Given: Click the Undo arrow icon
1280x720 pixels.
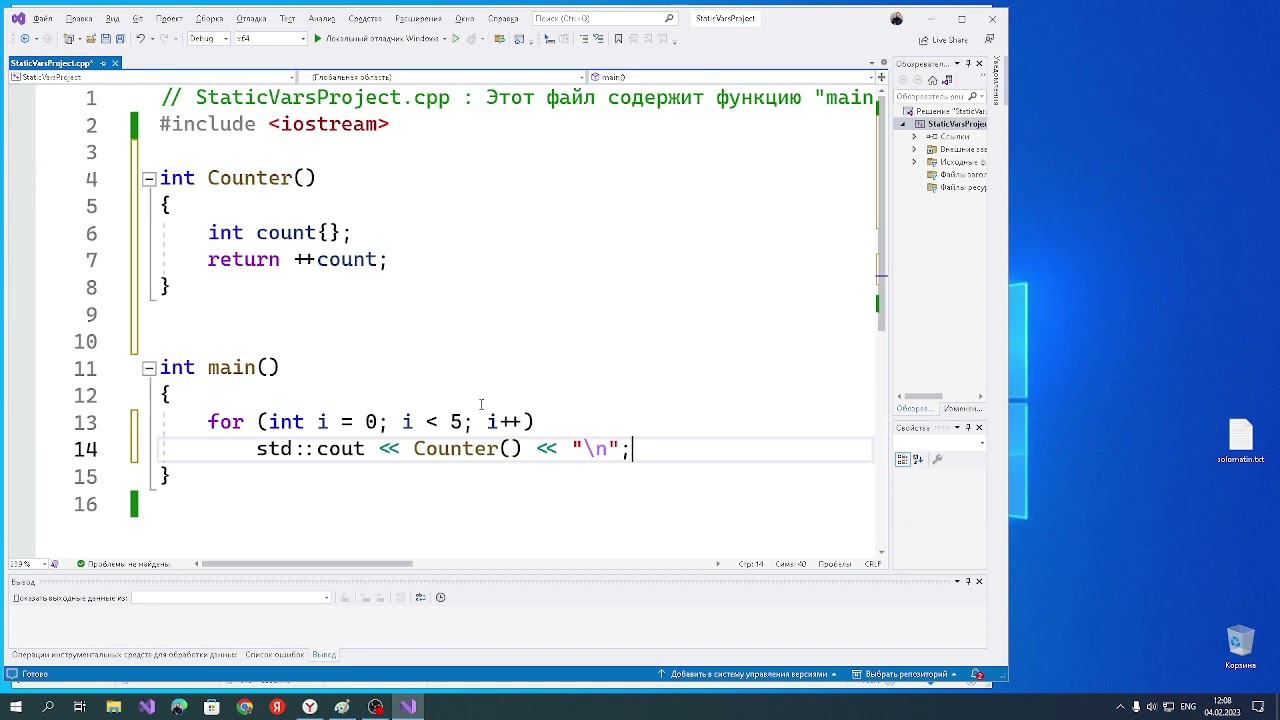Looking at the screenshot, I should point(141,39).
